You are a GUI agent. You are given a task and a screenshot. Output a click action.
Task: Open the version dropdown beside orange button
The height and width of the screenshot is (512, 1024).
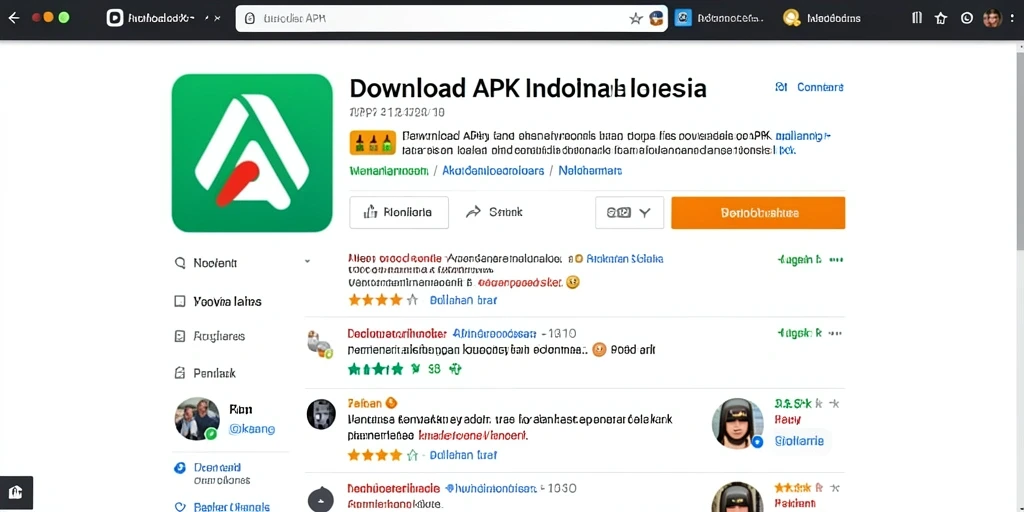click(629, 212)
